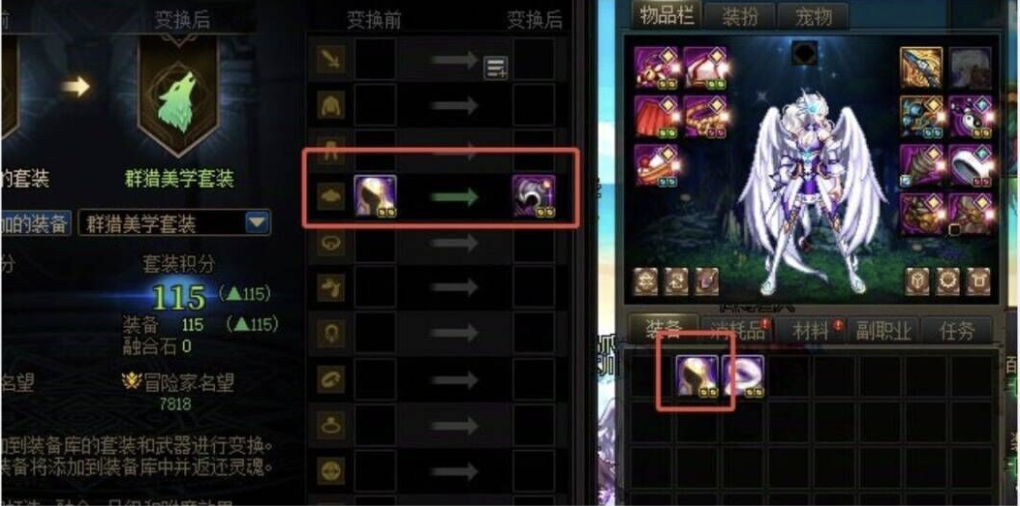Open the 宠物 tab
The image size is (1020, 506).
pyautogui.click(x=813, y=17)
